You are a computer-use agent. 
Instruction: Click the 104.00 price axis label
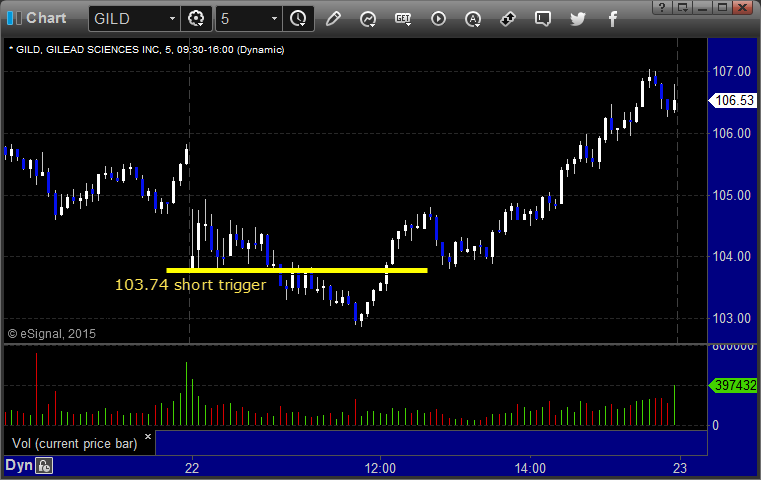(x=731, y=256)
